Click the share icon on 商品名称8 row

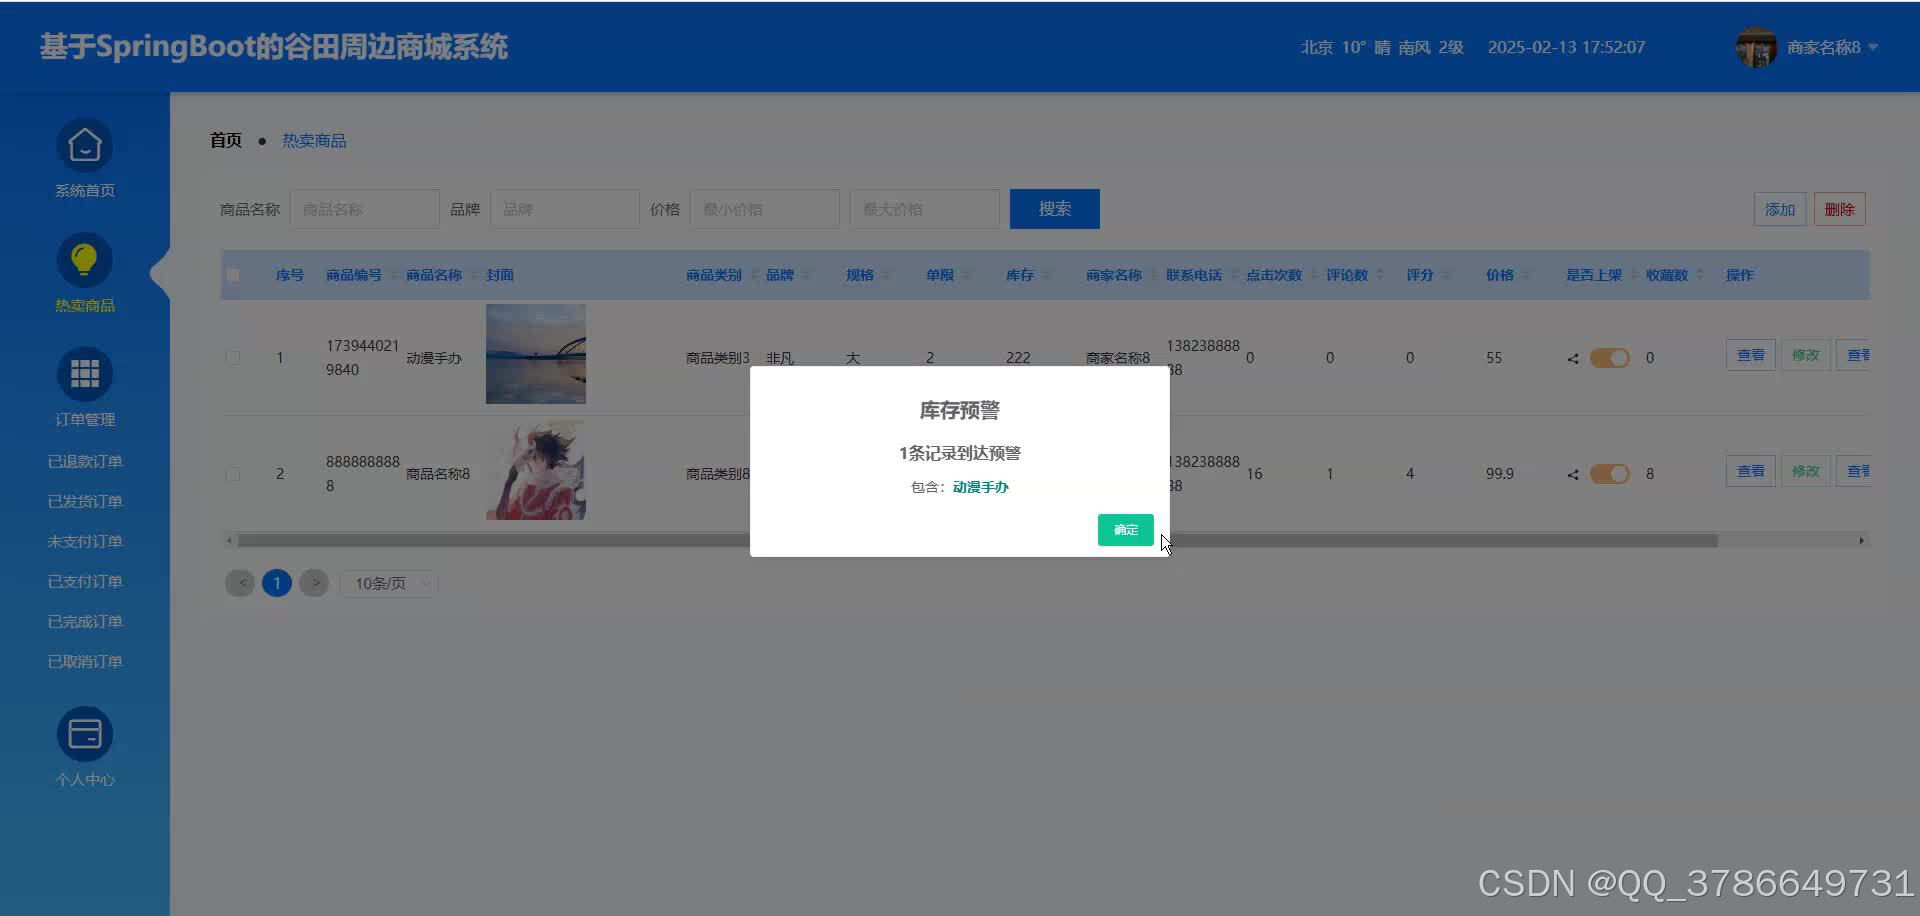click(x=1571, y=474)
